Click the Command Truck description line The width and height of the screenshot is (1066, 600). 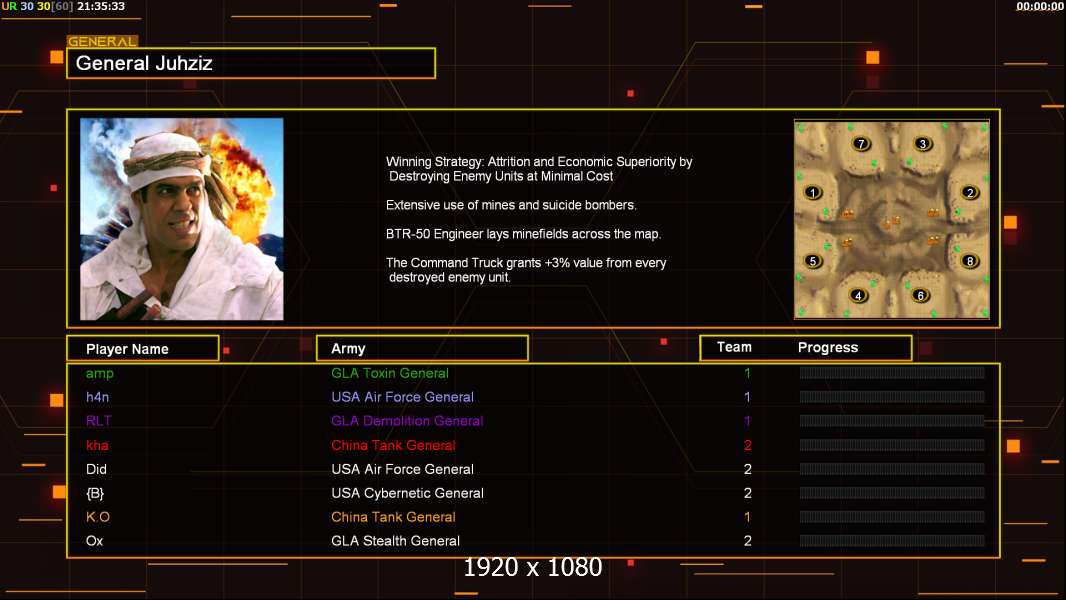point(526,270)
